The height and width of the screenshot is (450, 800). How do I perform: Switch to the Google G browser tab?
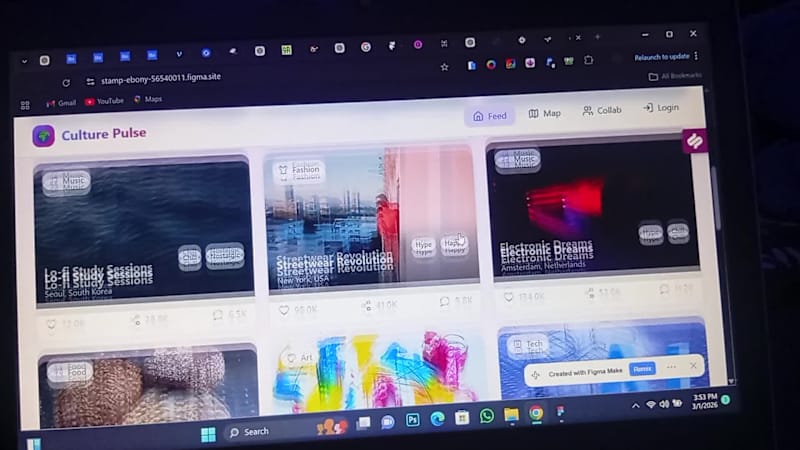click(365, 47)
